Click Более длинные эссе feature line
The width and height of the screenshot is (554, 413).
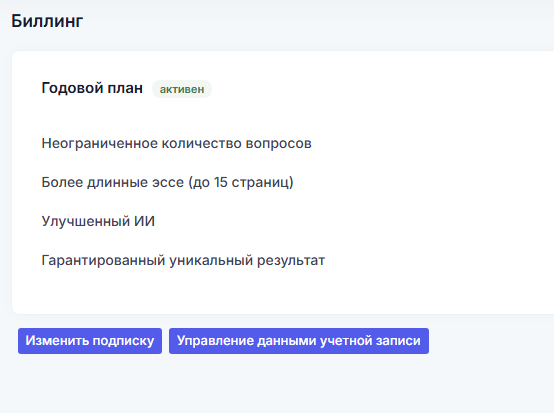click(167, 182)
